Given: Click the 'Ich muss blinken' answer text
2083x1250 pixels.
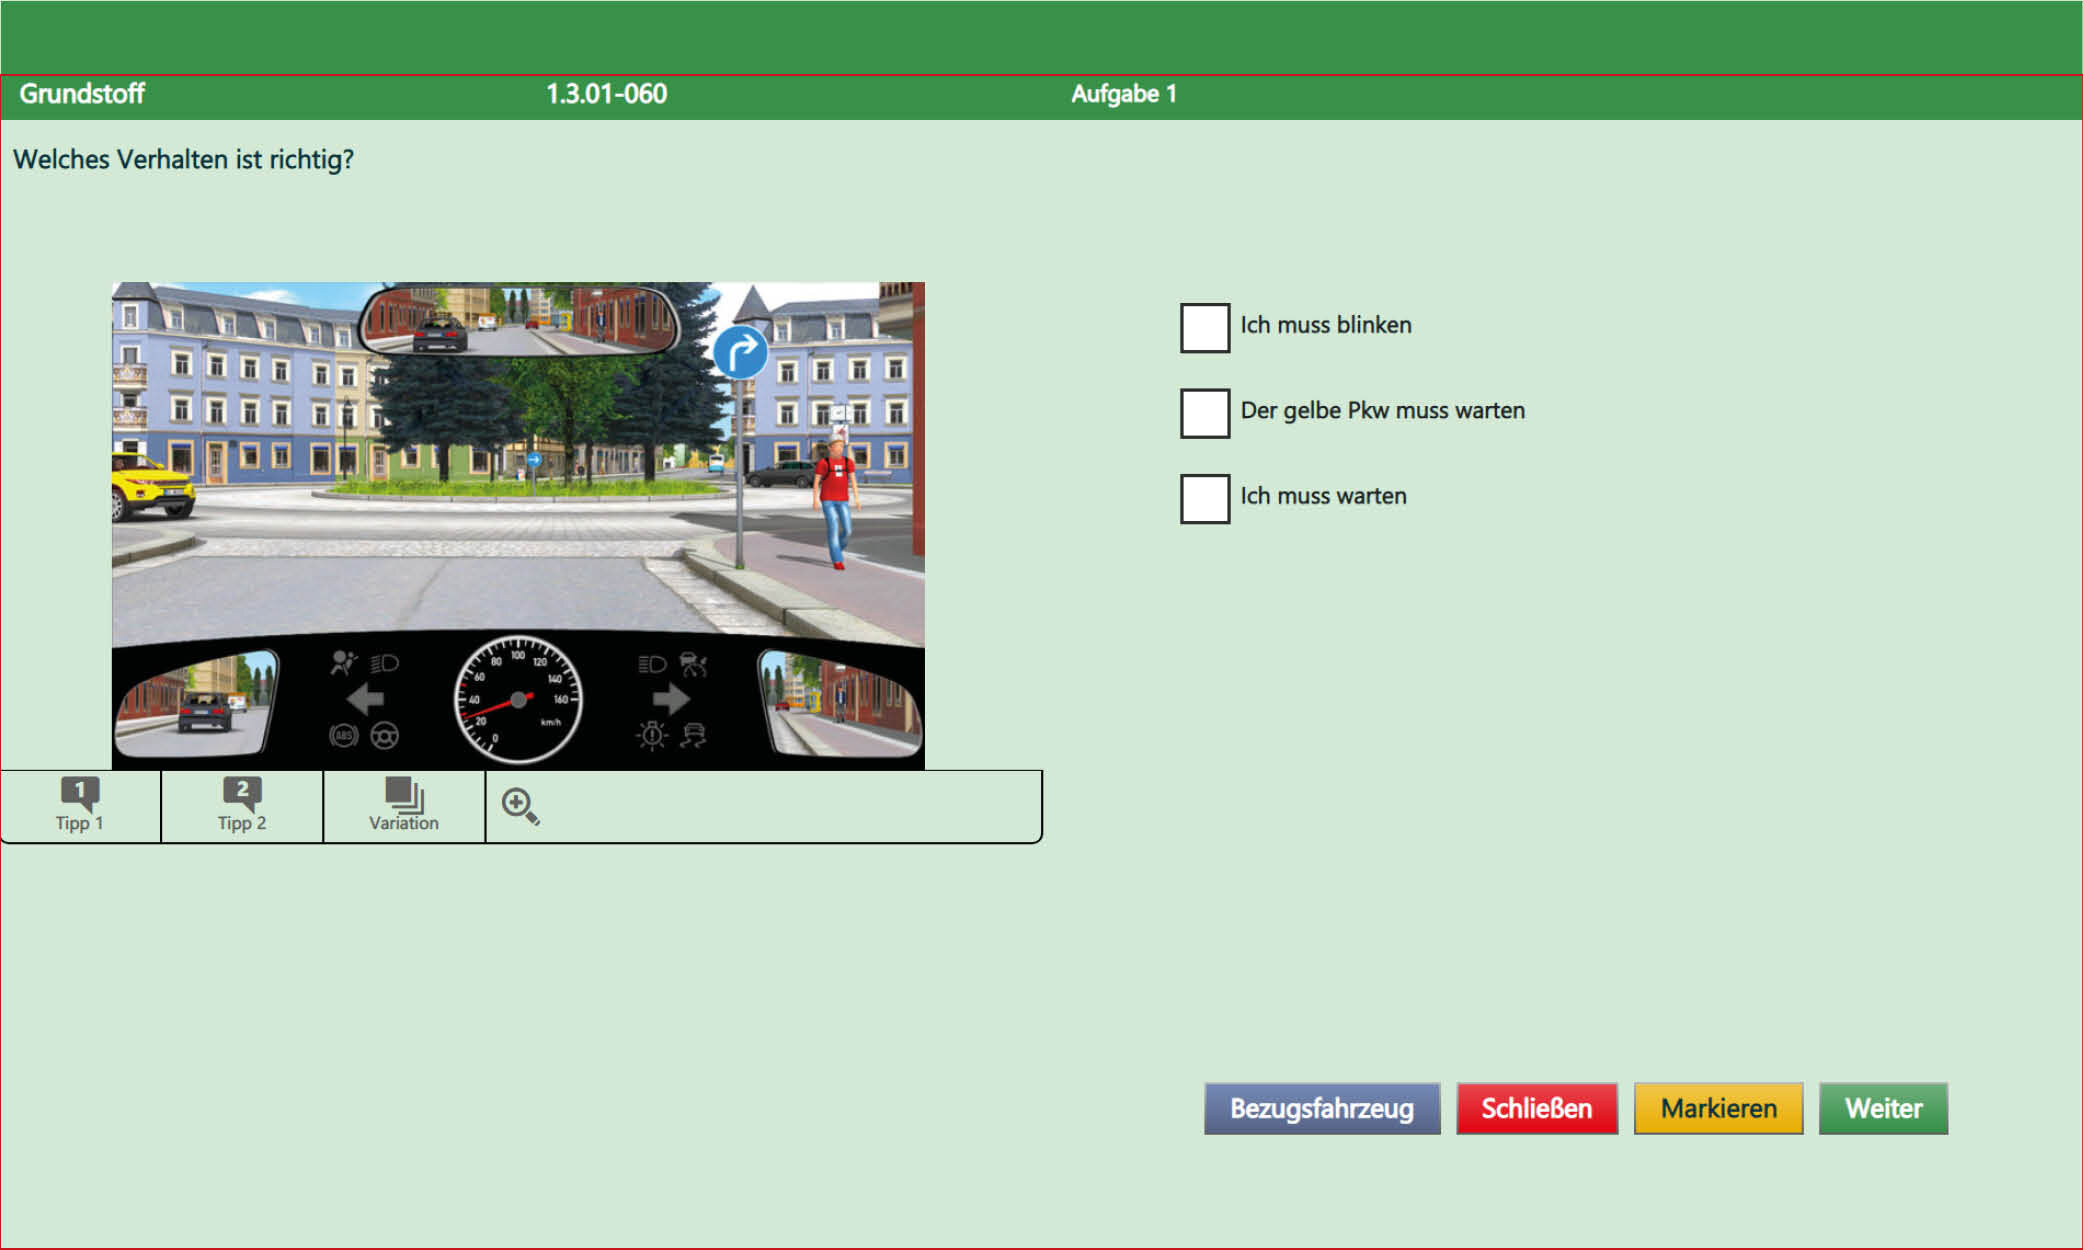Looking at the screenshot, I should coord(1326,325).
